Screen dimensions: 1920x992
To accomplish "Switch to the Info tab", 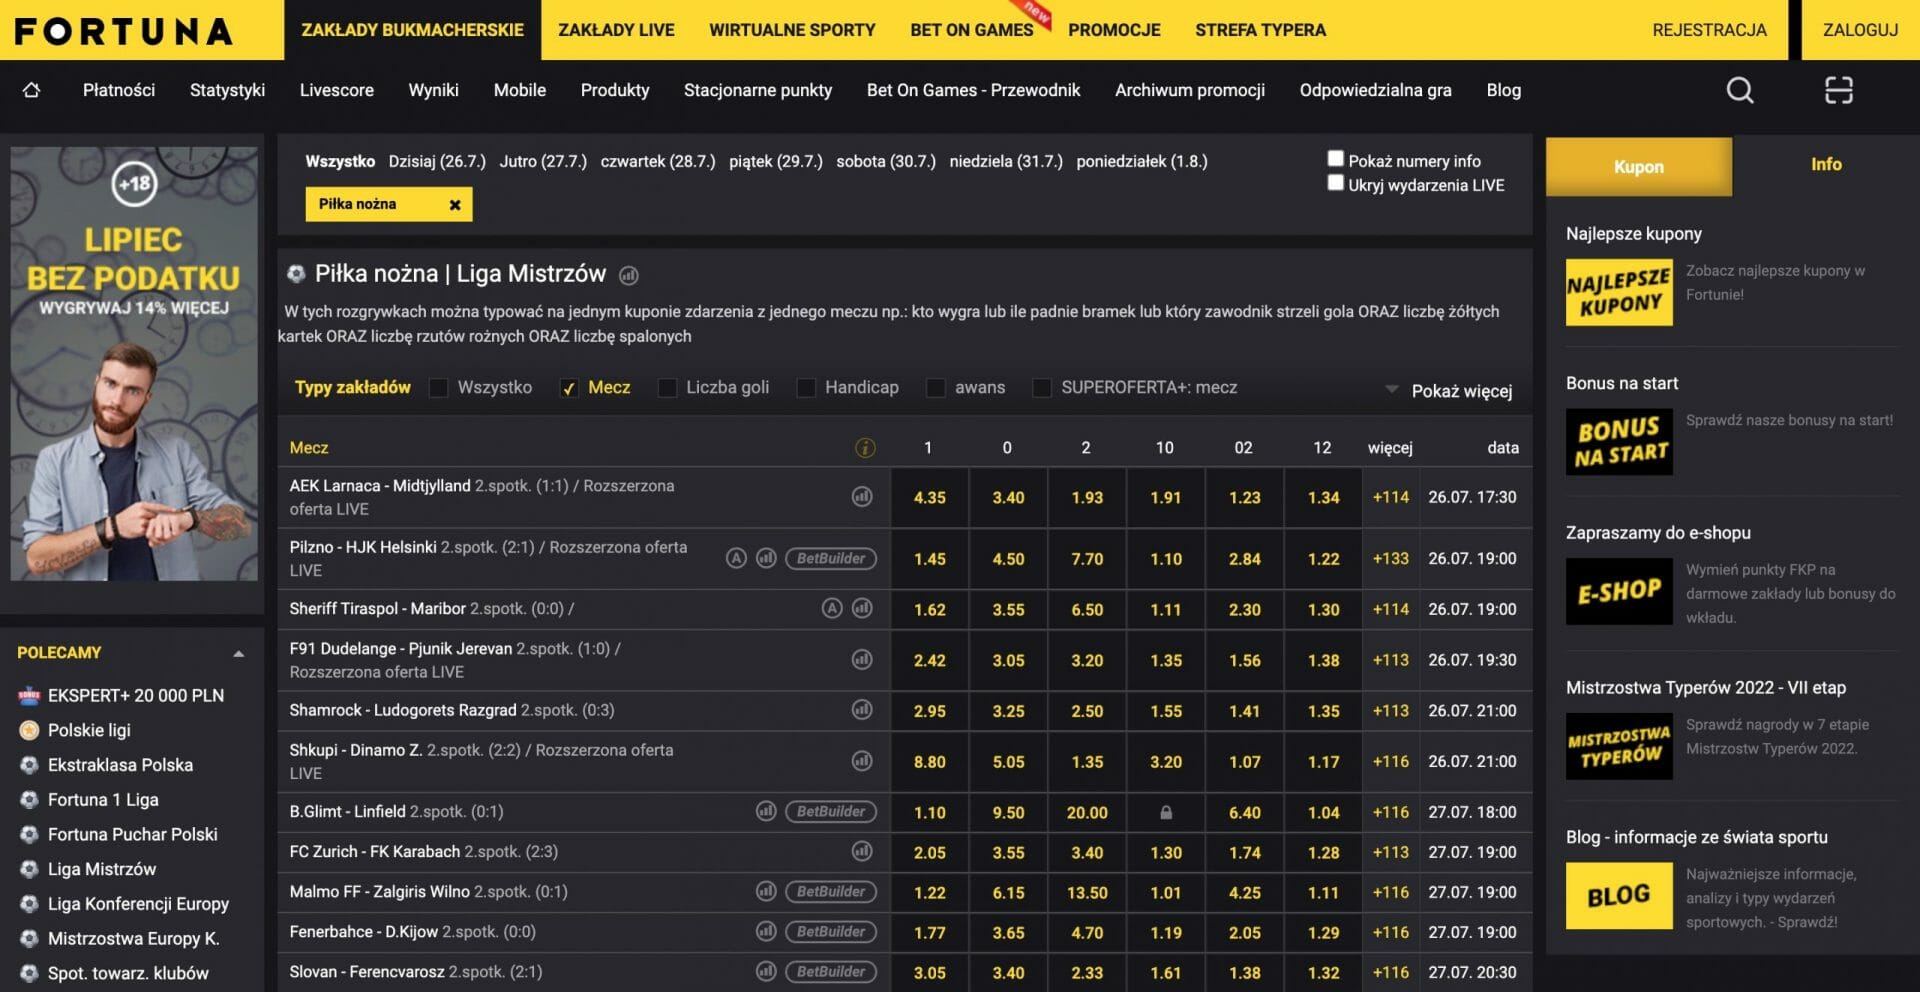I will 1826,165.
